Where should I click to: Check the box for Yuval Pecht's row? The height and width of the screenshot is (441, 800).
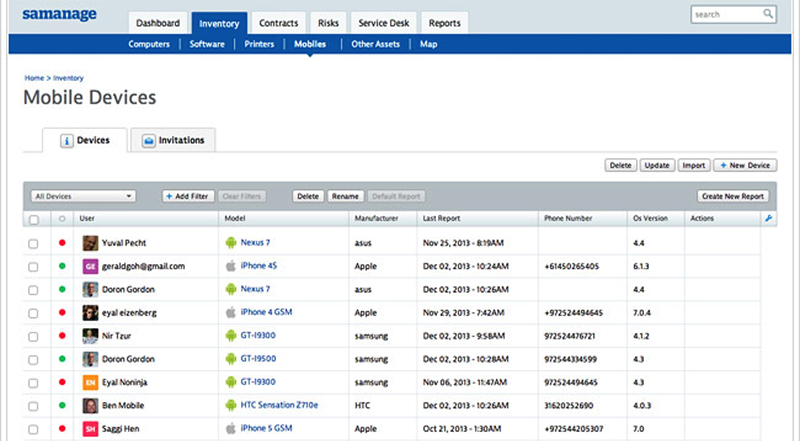(x=34, y=243)
